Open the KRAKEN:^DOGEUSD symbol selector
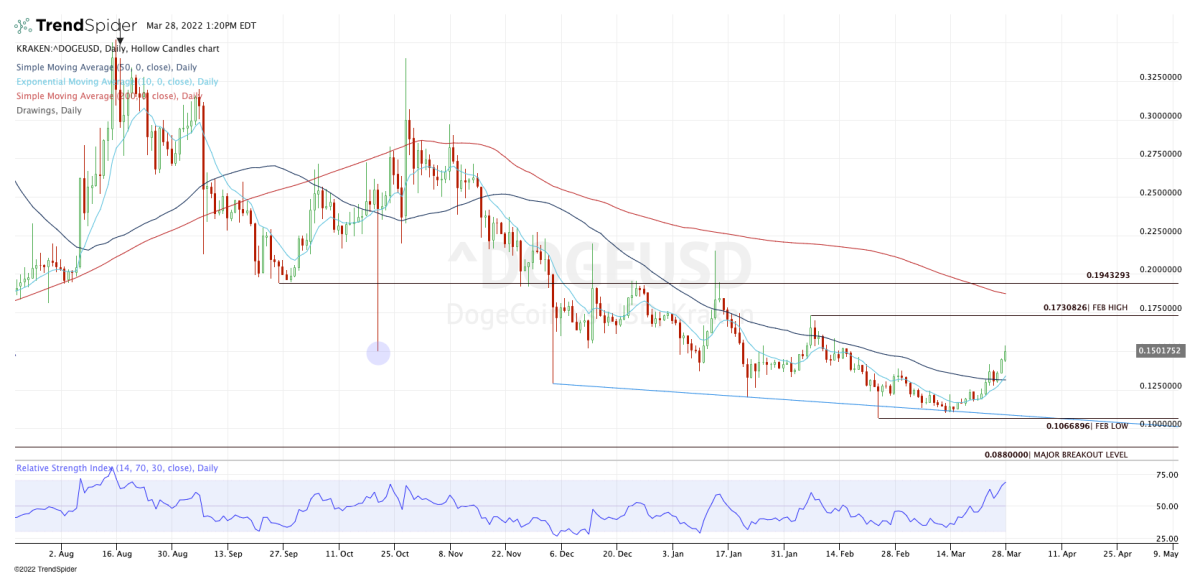Image resolution: width=1200 pixels, height=576 pixels. (x=57, y=48)
